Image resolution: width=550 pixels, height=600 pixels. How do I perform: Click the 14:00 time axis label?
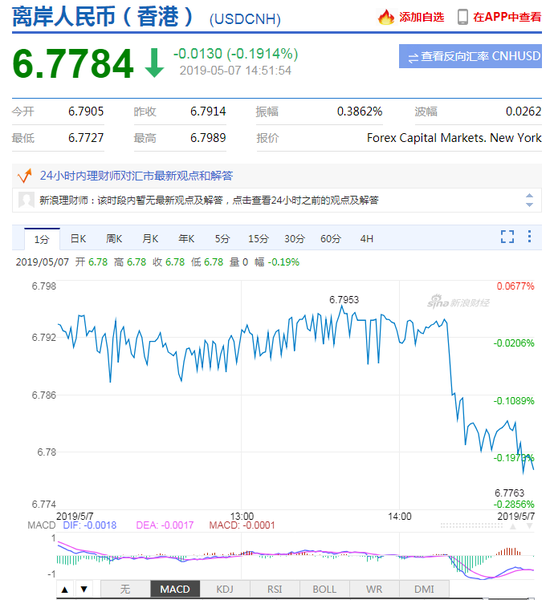[x=400, y=516]
